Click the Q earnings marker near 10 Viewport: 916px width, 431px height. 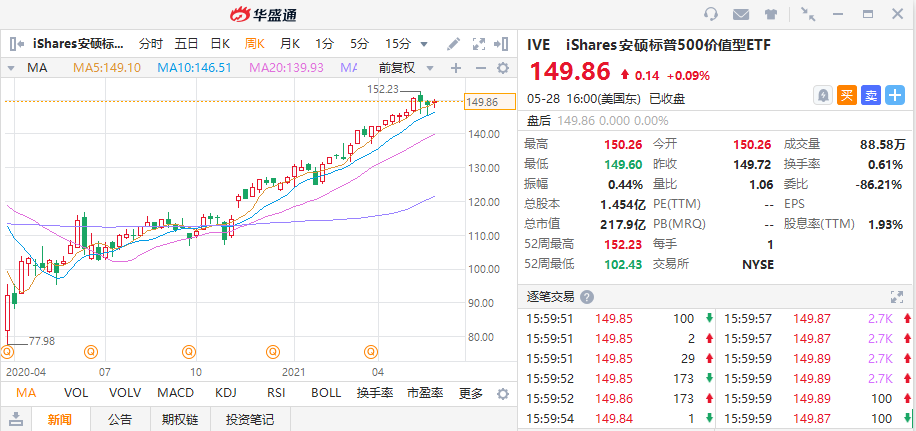(x=189, y=352)
